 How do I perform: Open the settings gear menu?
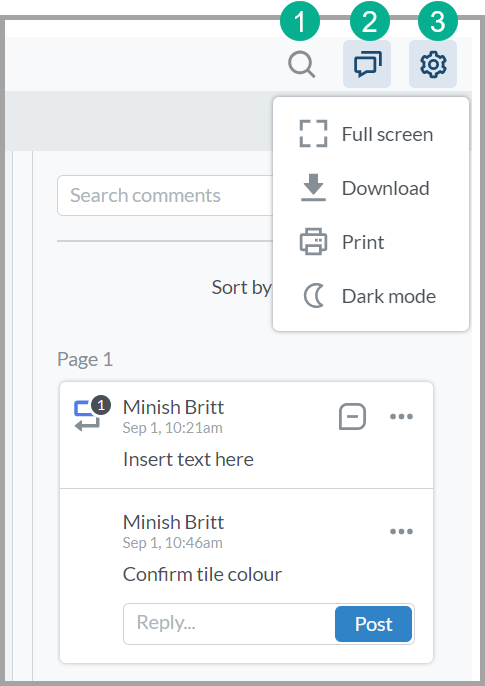(x=433, y=64)
